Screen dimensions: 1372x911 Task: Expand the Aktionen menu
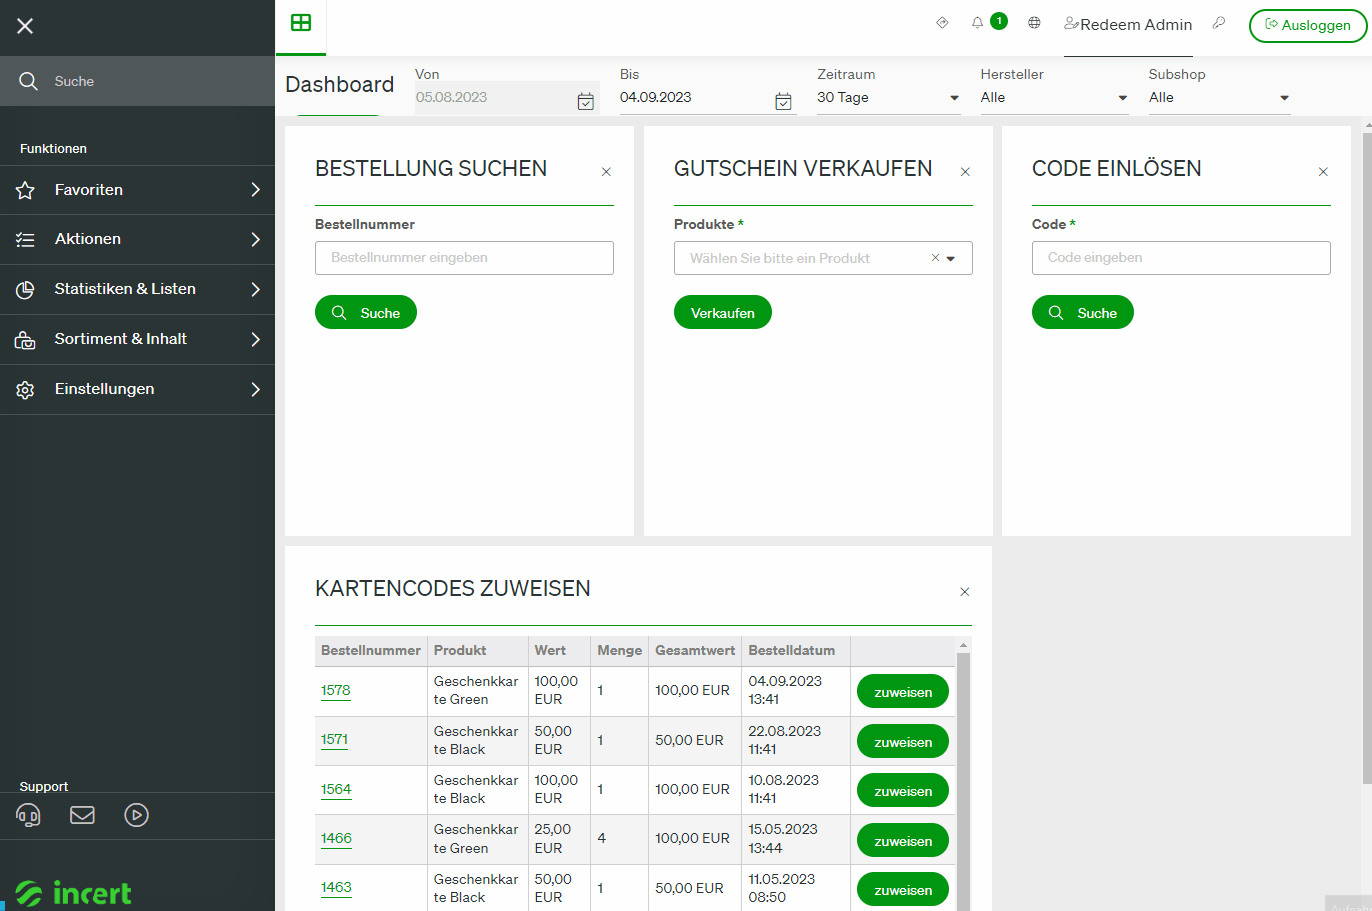tap(137, 240)
